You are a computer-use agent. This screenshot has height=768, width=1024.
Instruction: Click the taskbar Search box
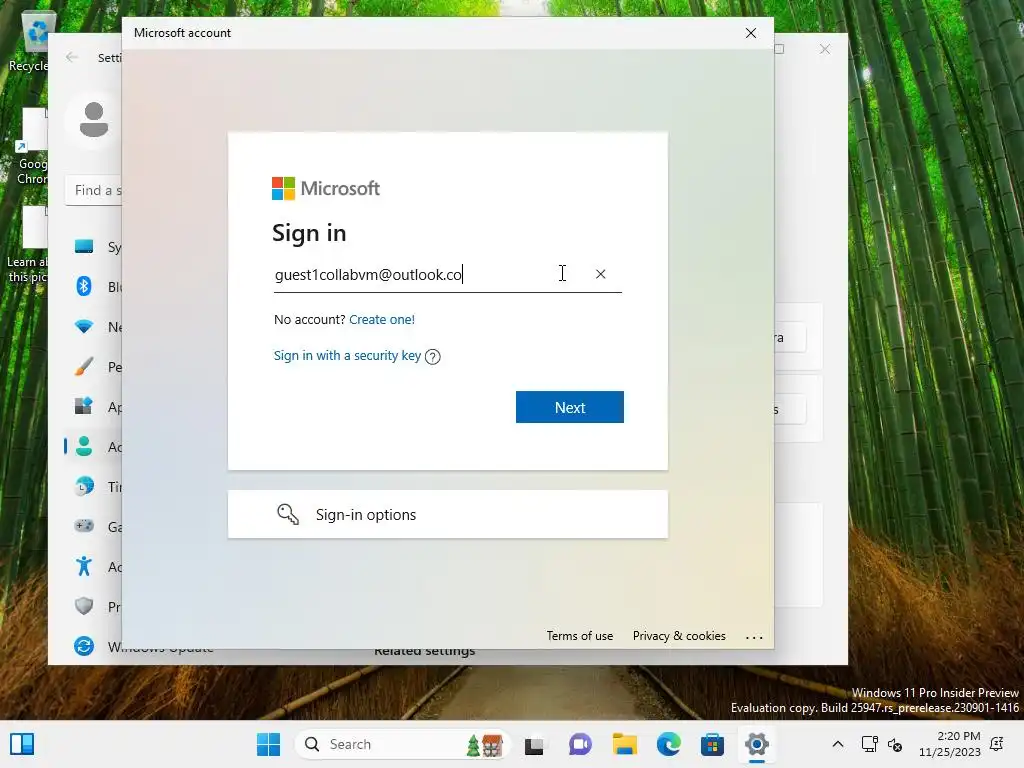click(402, 744)
